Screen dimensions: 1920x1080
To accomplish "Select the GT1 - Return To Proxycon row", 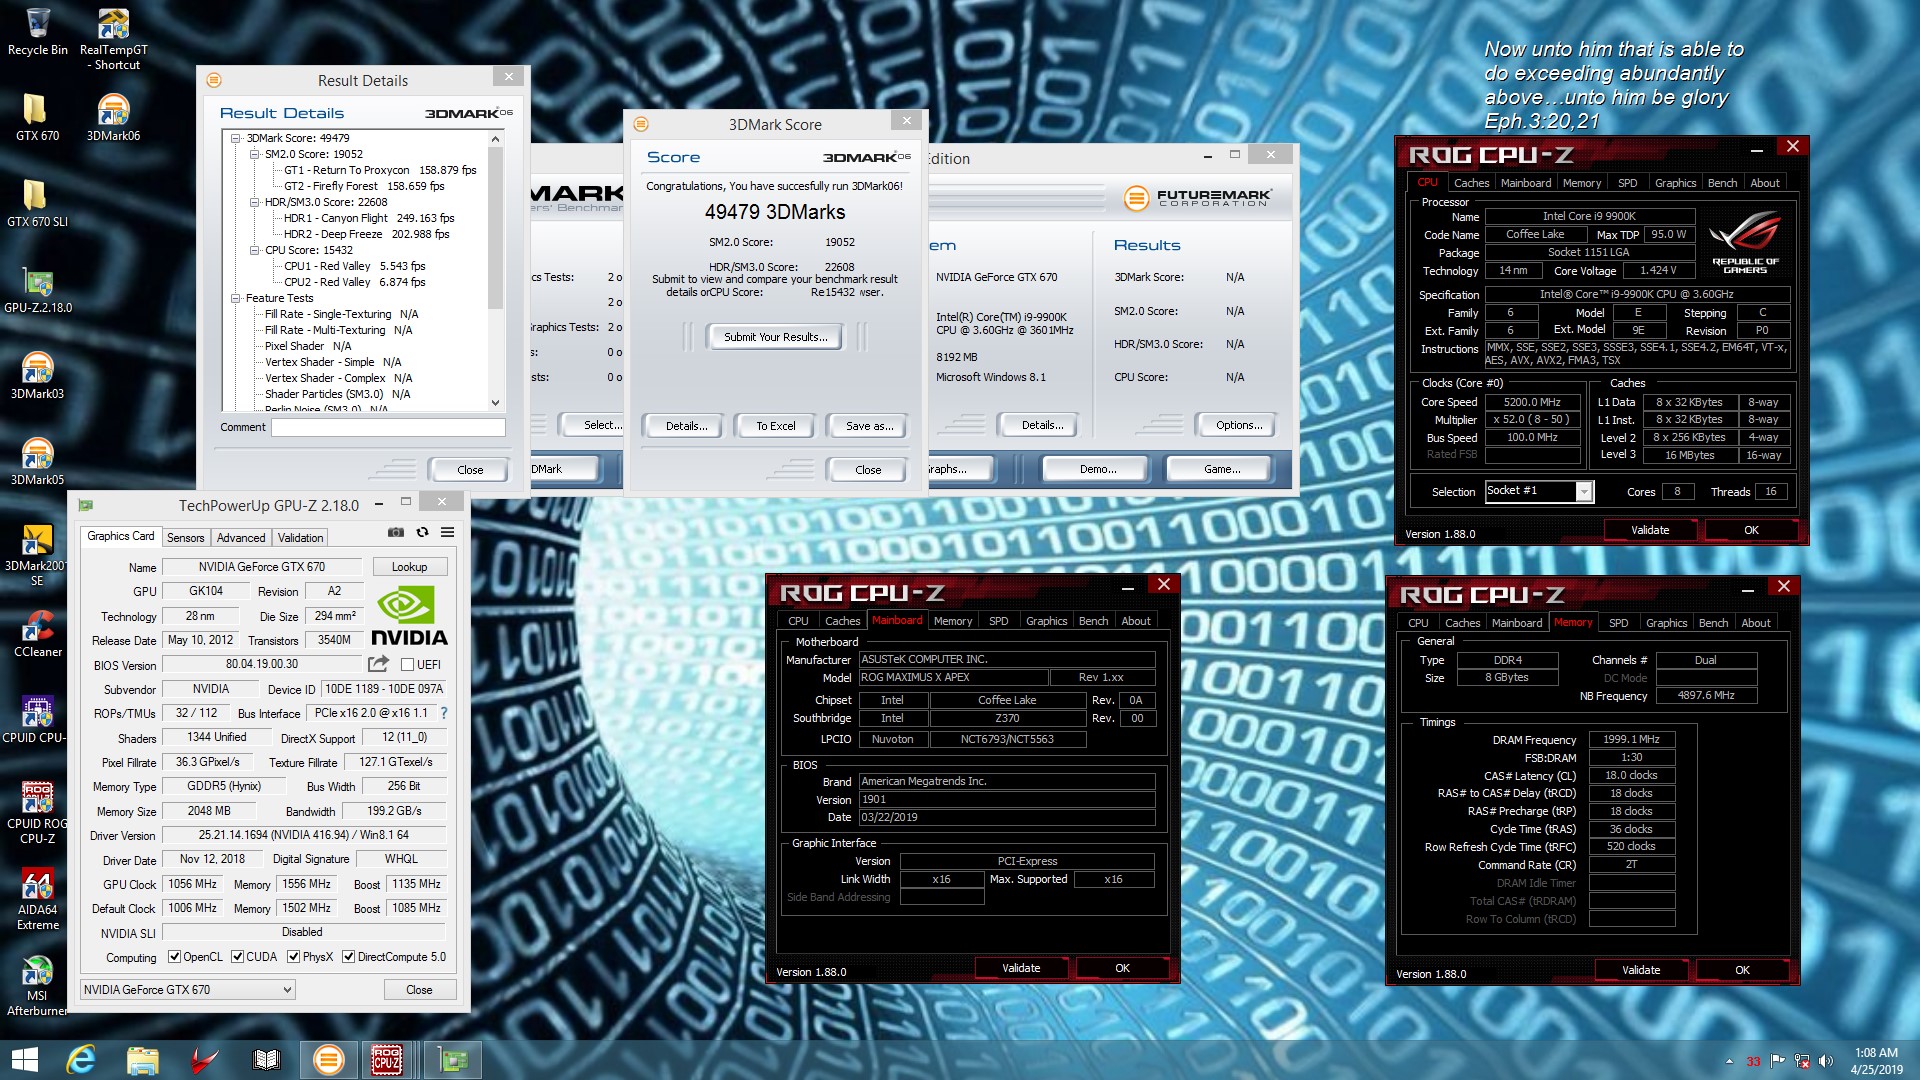I will click(380, 170).
